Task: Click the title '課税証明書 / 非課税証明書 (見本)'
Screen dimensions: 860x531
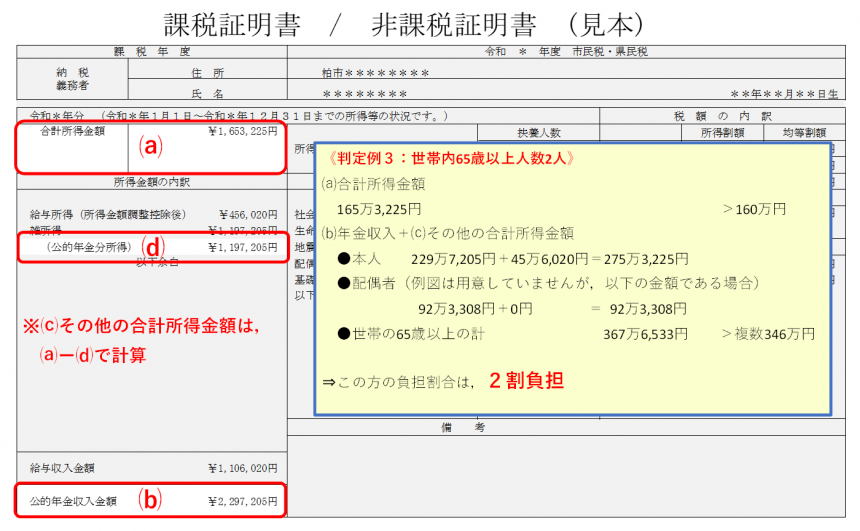Action: (404, 24)
